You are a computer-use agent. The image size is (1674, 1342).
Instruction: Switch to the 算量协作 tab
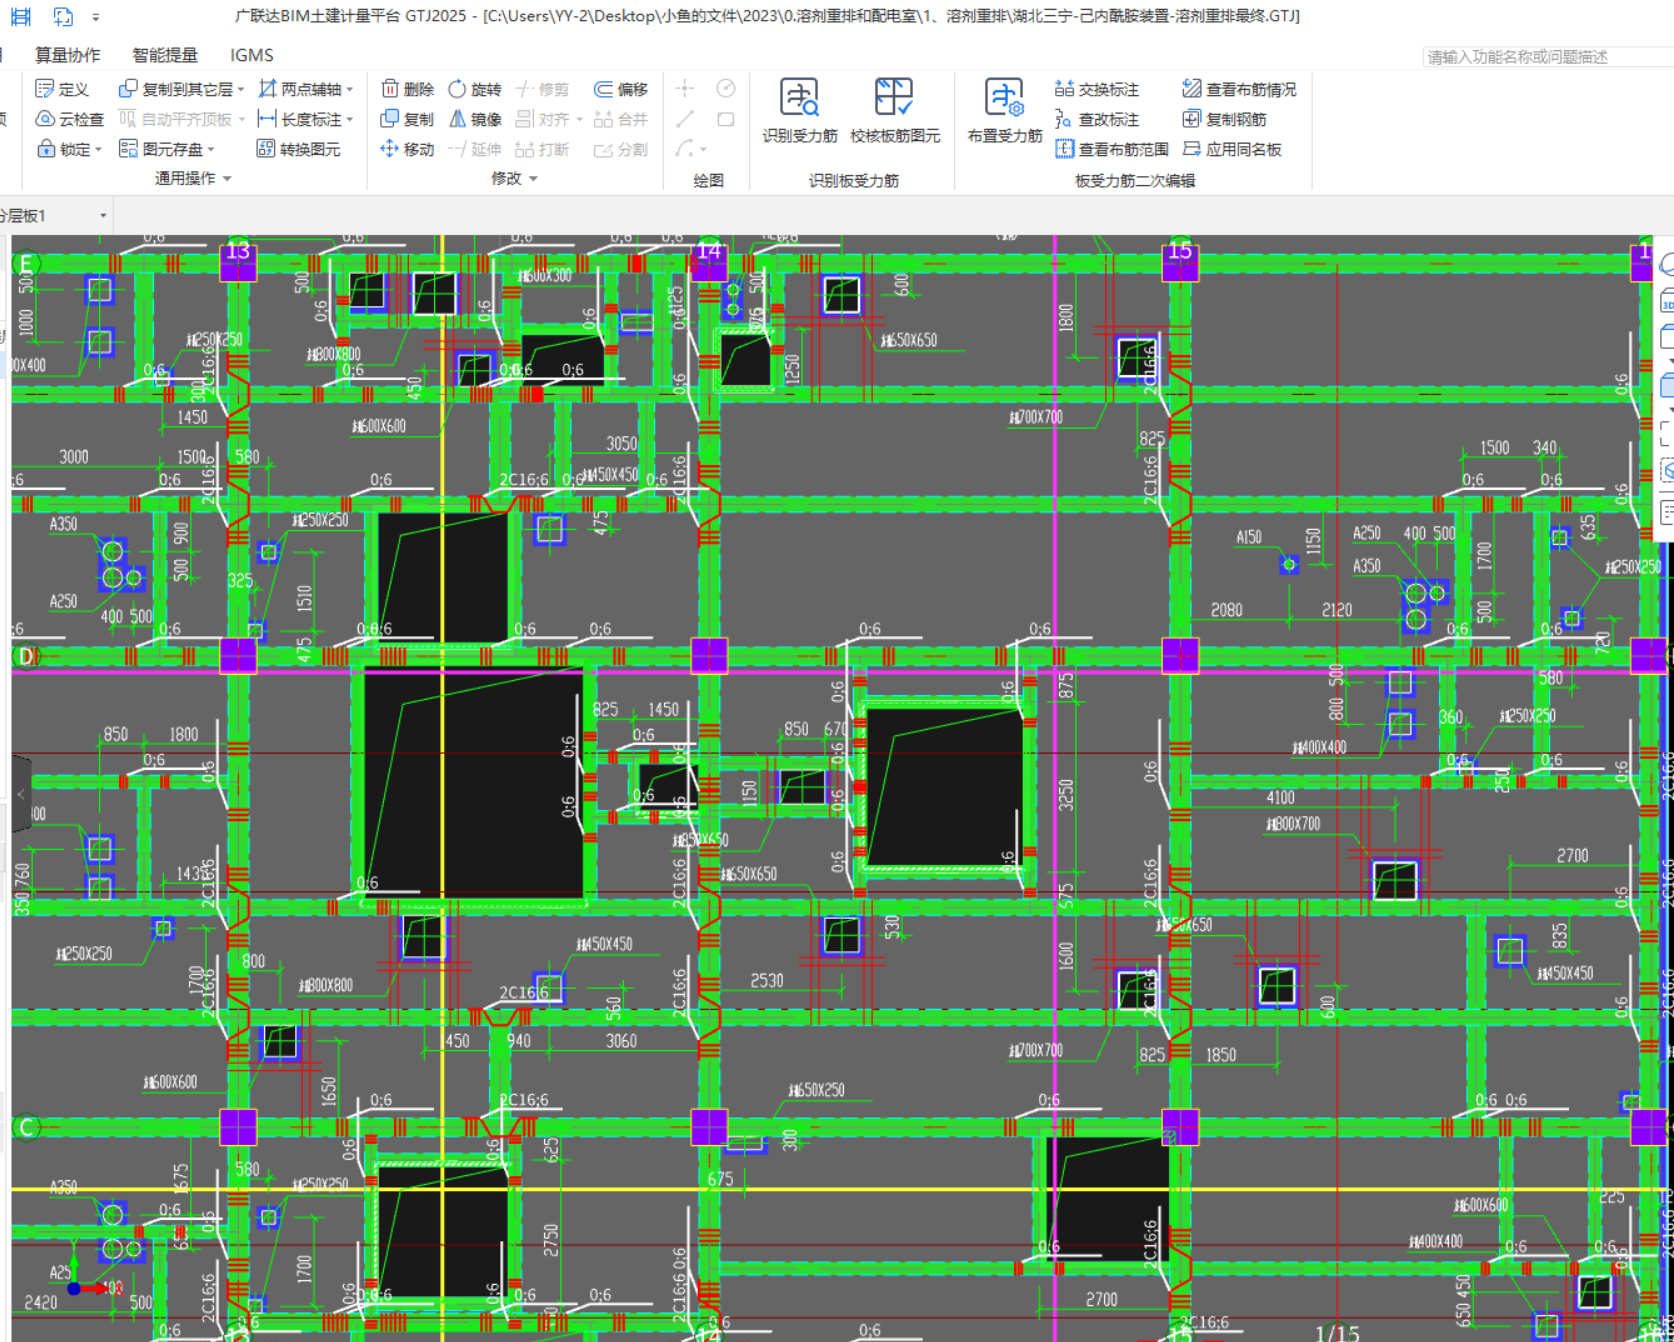click(x=68, y=55)
